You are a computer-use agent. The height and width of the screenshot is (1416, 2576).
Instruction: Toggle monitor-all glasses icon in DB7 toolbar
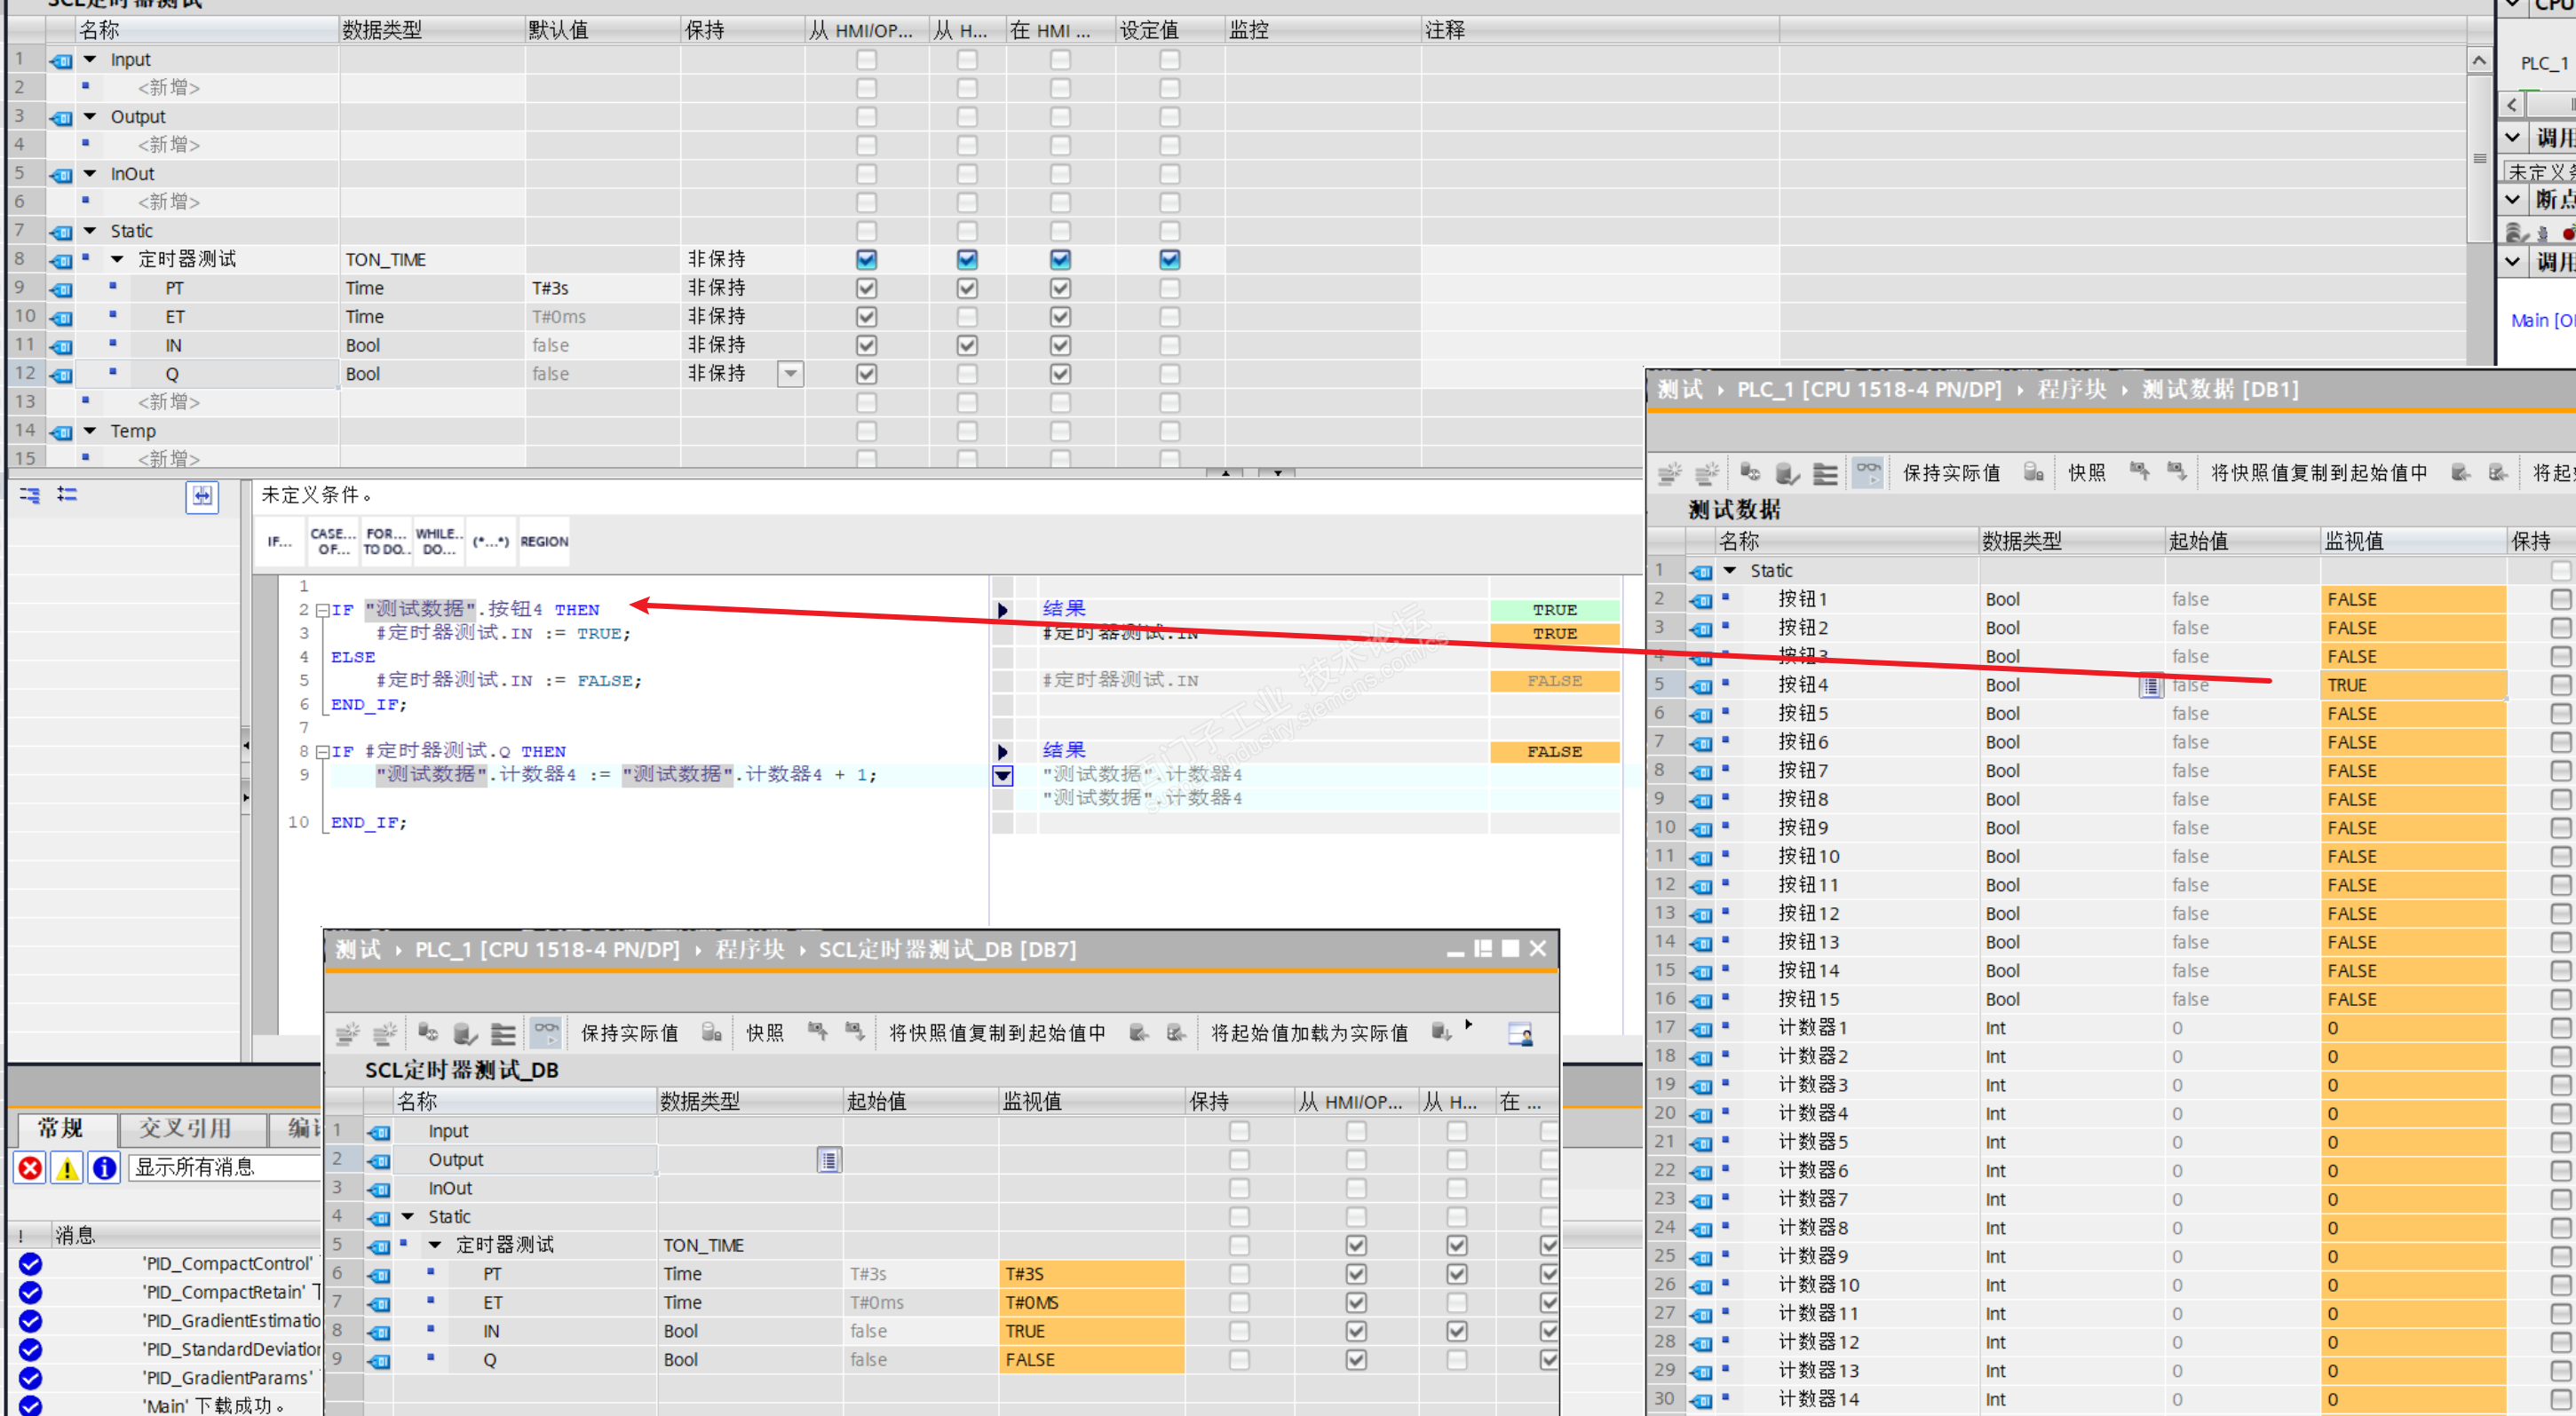coord(546,1032)
